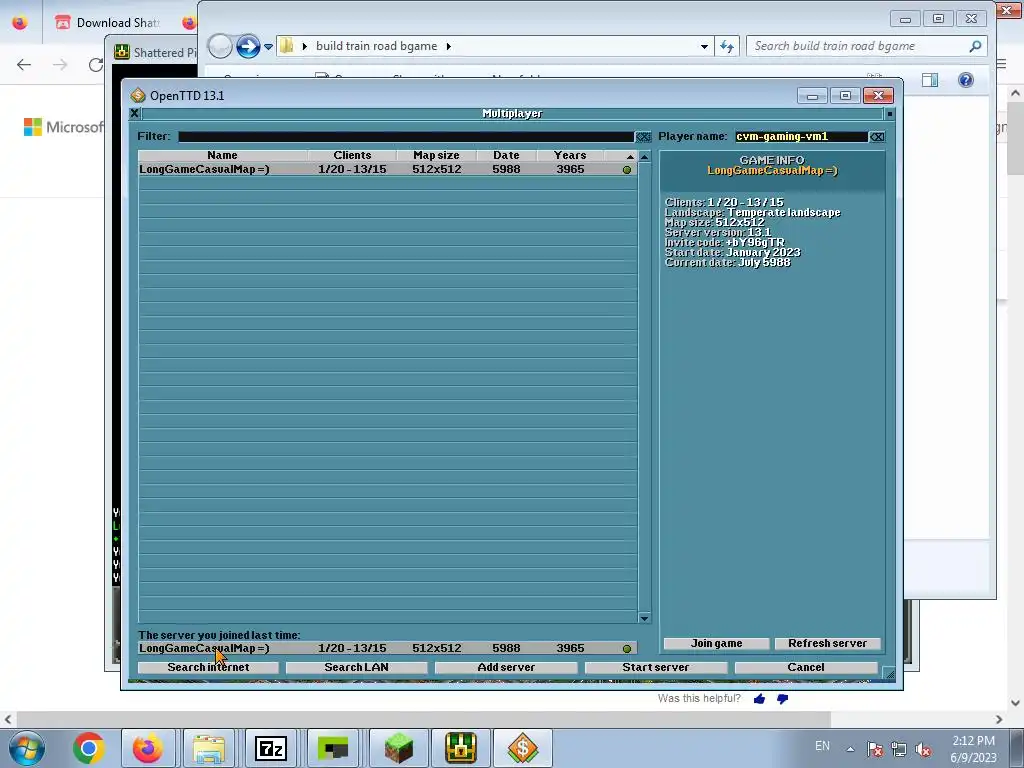Open Firefox from the taskbar

click(x=148, y=748)
